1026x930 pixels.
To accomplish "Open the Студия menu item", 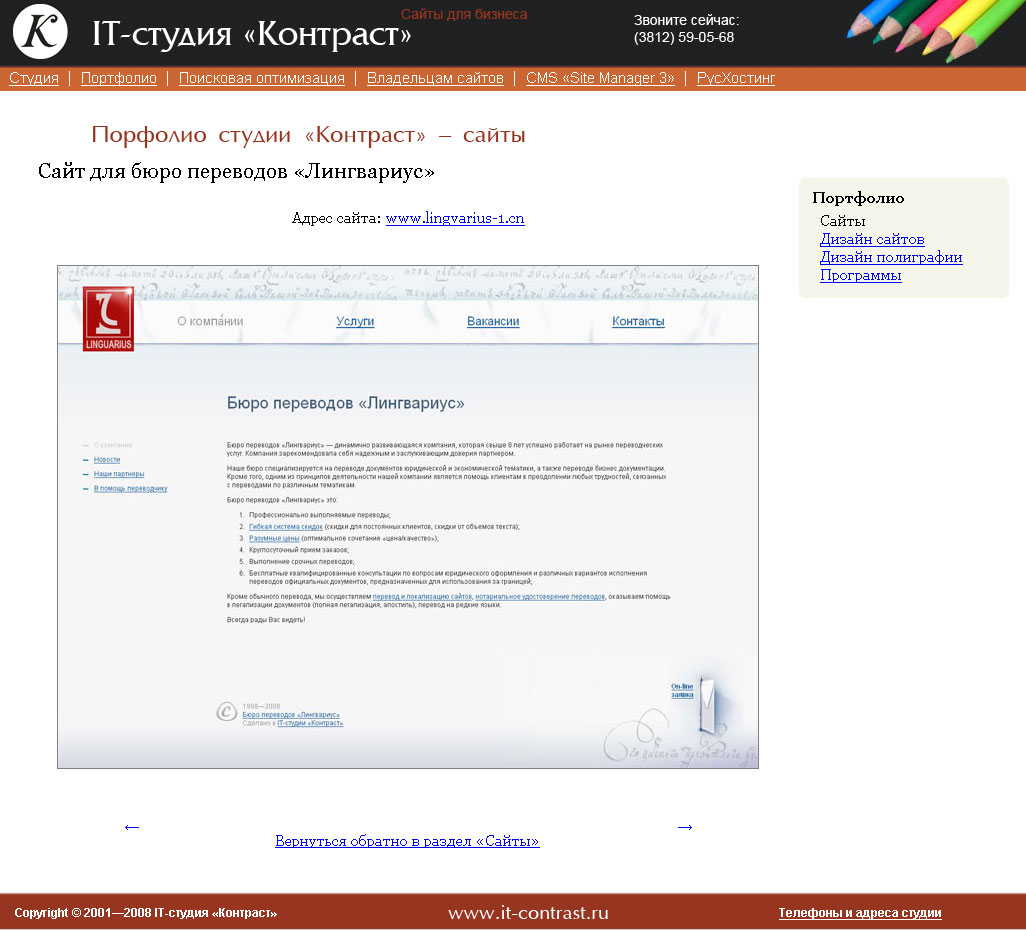I will click(x=34, y=79).
